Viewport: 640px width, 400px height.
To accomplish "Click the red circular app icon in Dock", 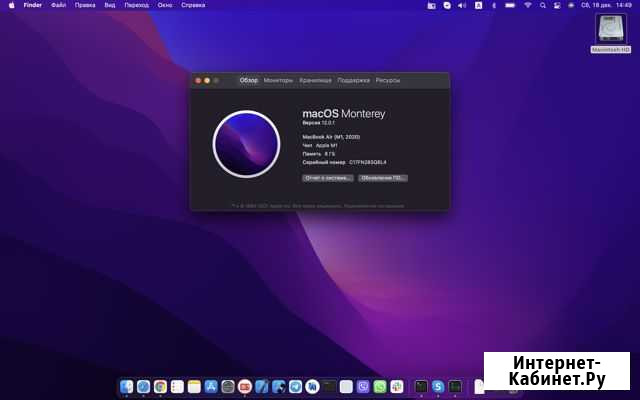I will tap(245, 386).
